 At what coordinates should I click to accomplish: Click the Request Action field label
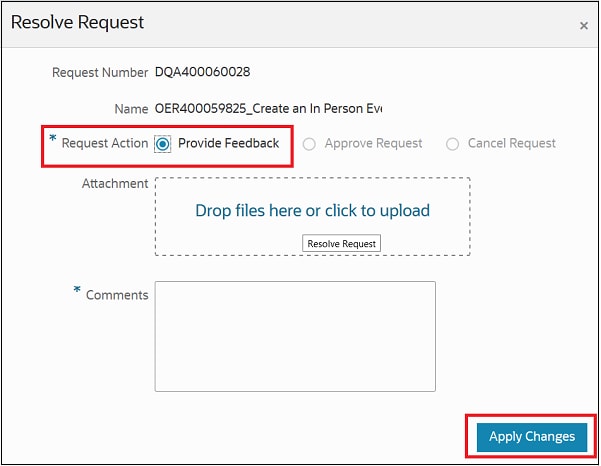pos(104,144)
